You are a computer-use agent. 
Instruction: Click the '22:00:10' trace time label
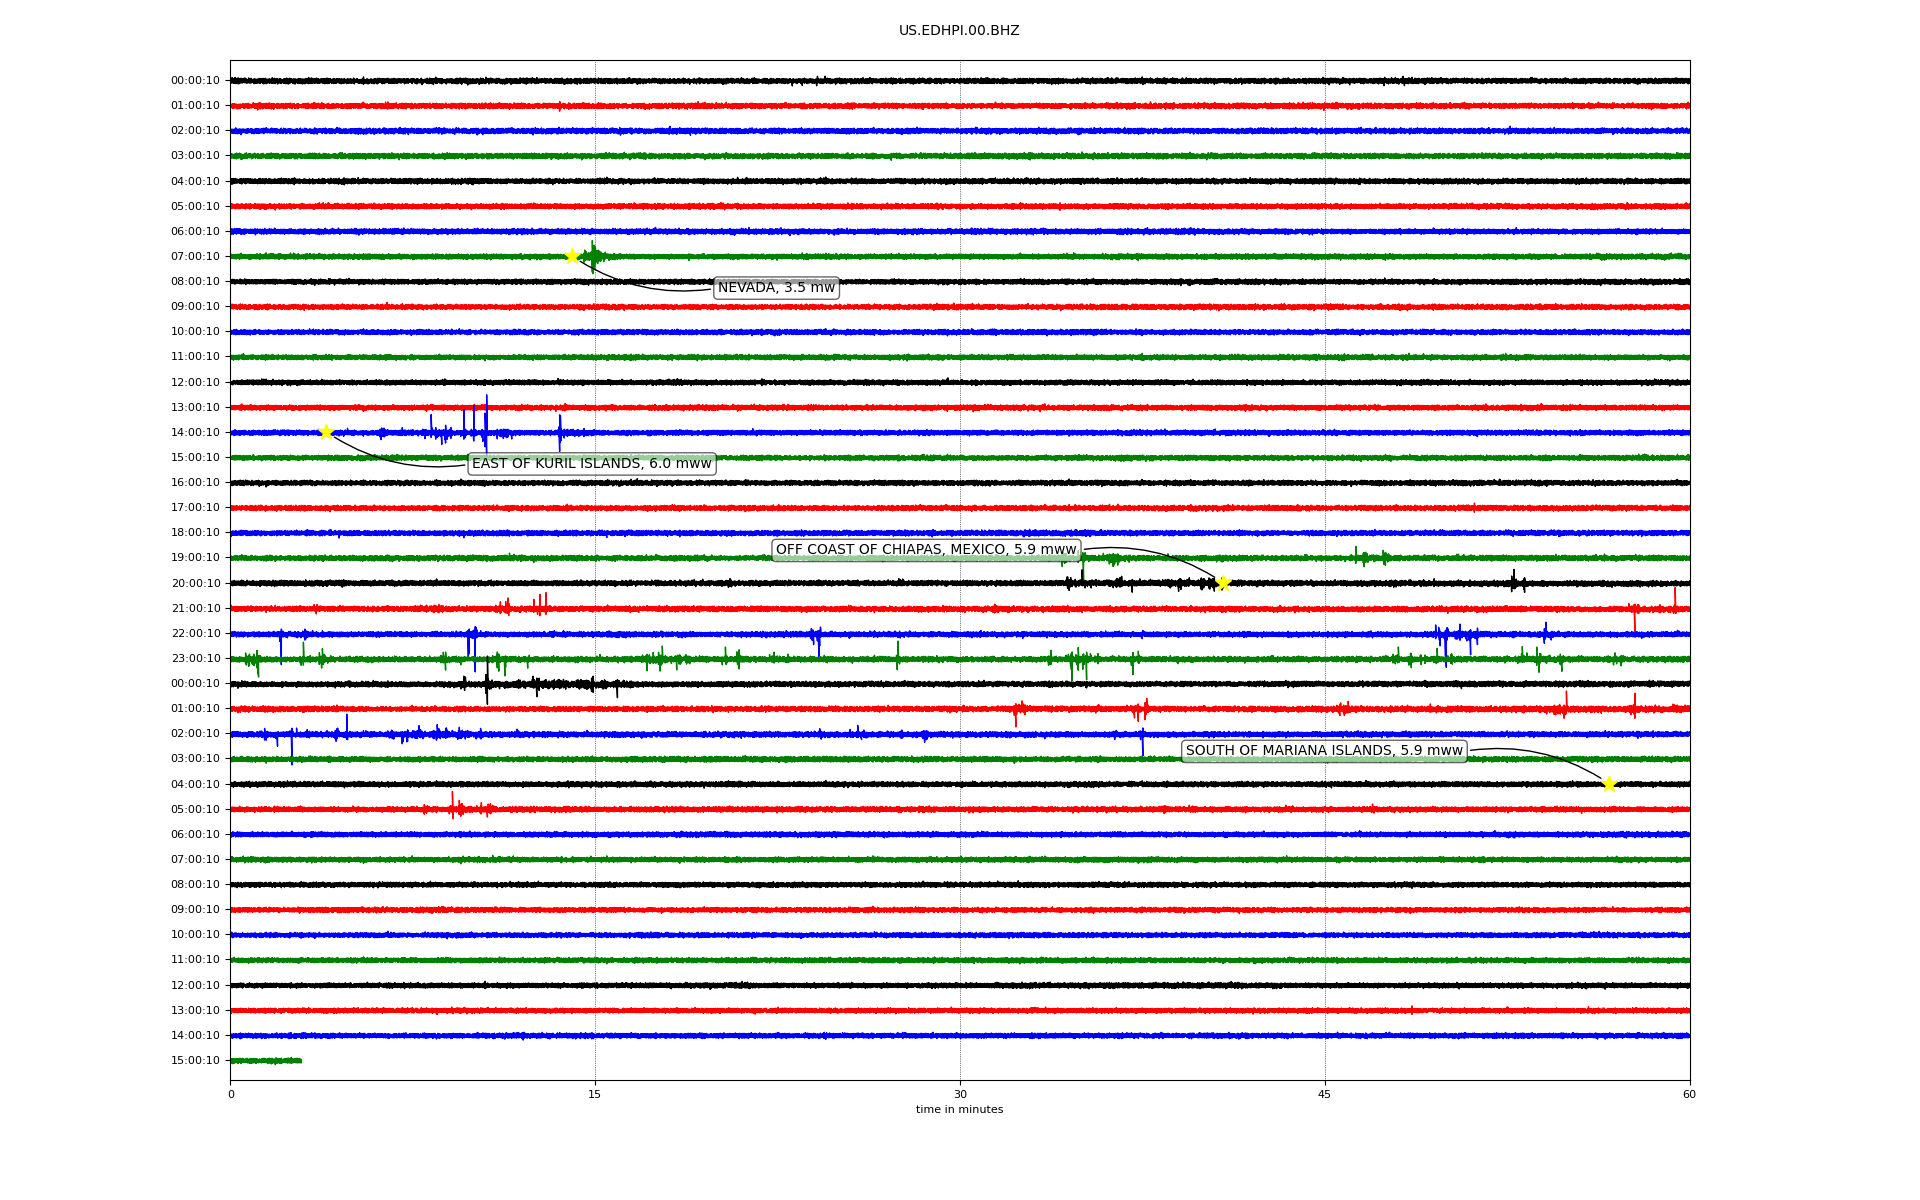[x=195, y=634]
